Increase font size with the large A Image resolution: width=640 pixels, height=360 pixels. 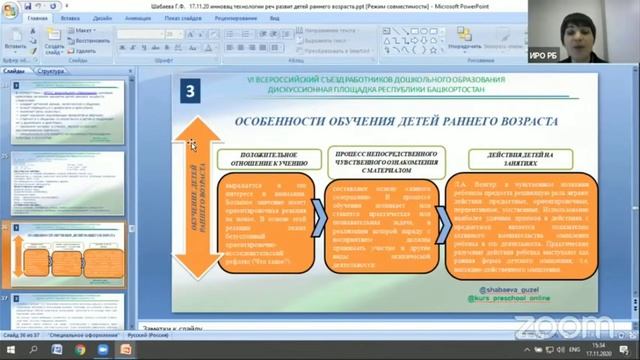coord(190,35)
